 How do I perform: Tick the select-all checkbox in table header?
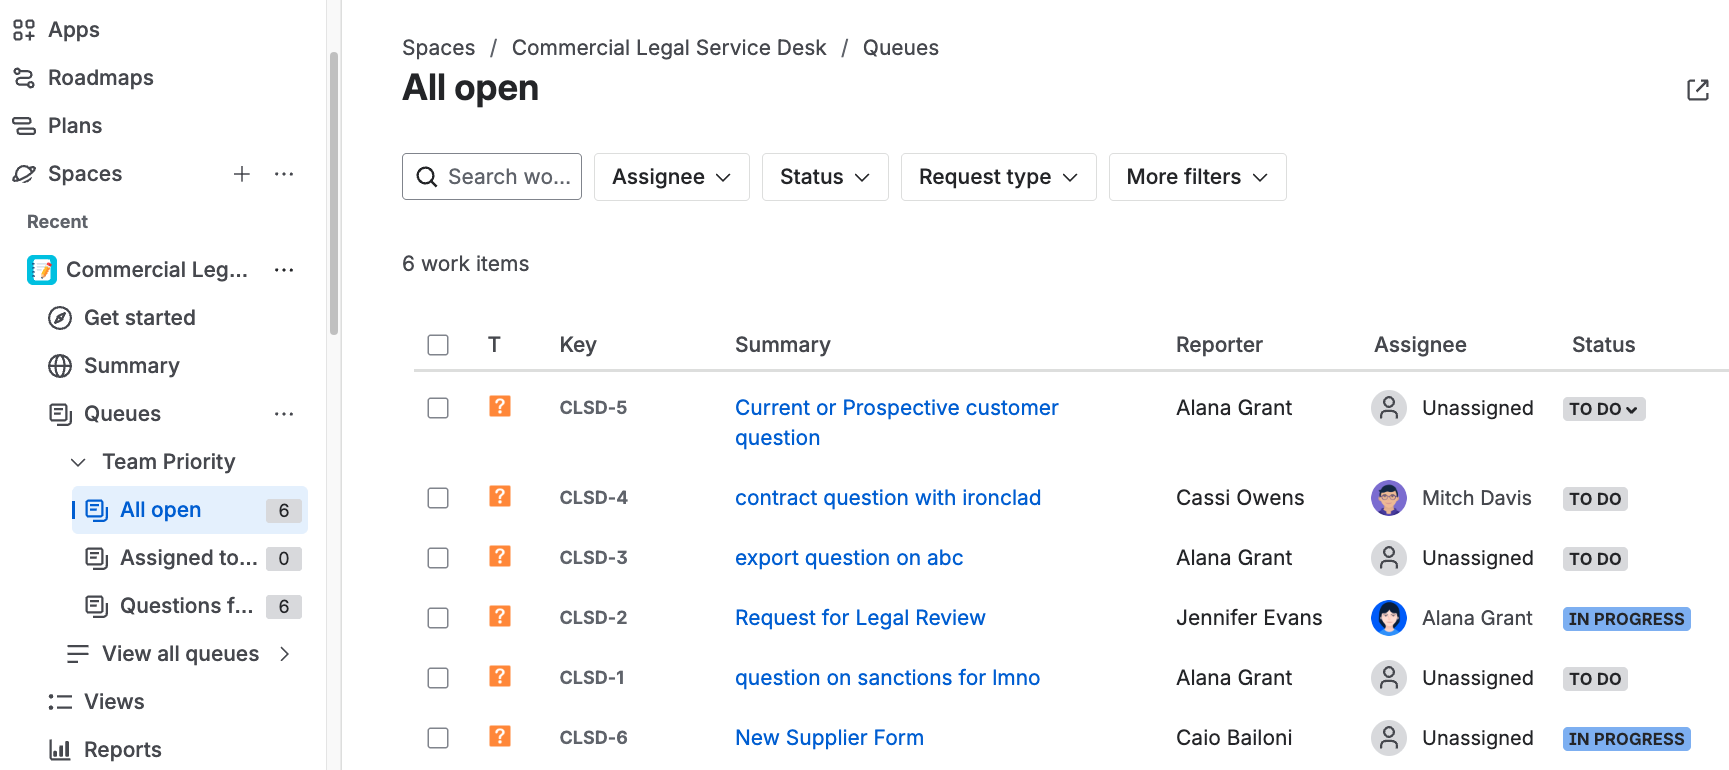[x=438, y=345]
